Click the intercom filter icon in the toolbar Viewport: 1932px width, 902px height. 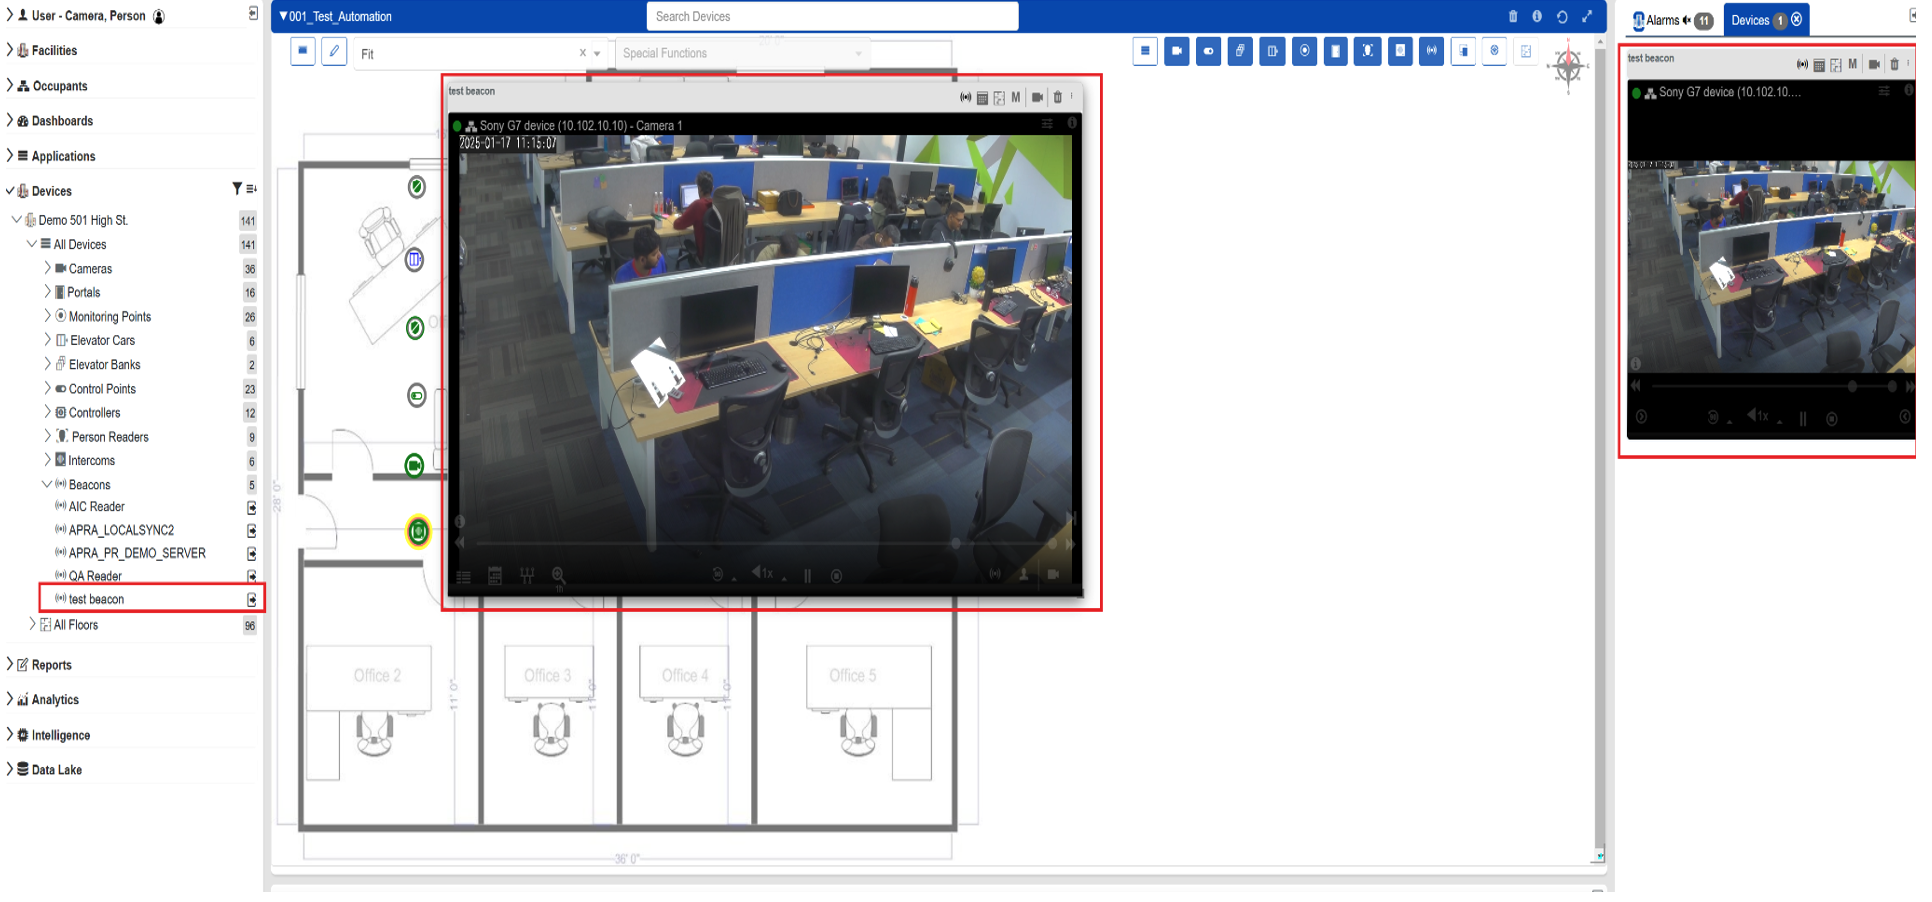[x=1399, y=52]
